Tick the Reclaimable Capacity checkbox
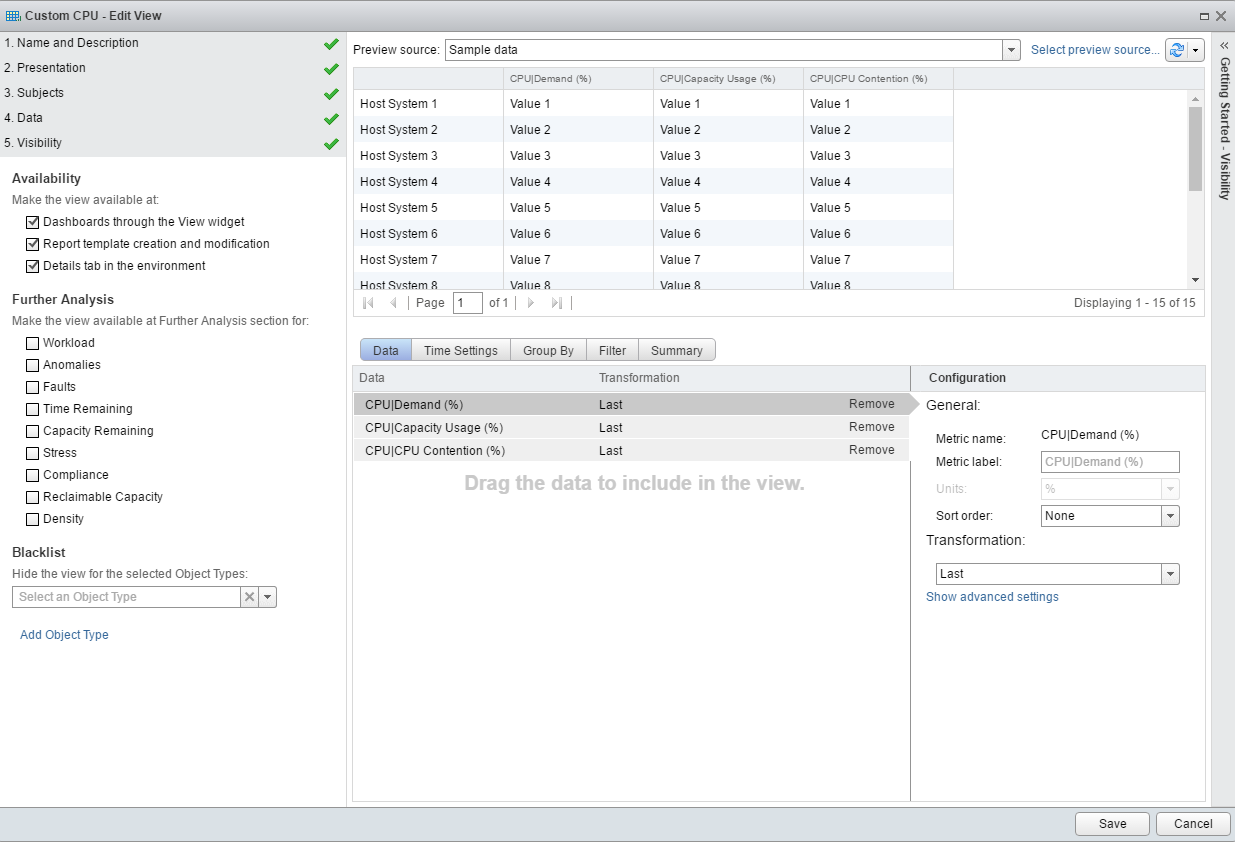This screenshot has width=1235, height=842. tap(33, 497)
